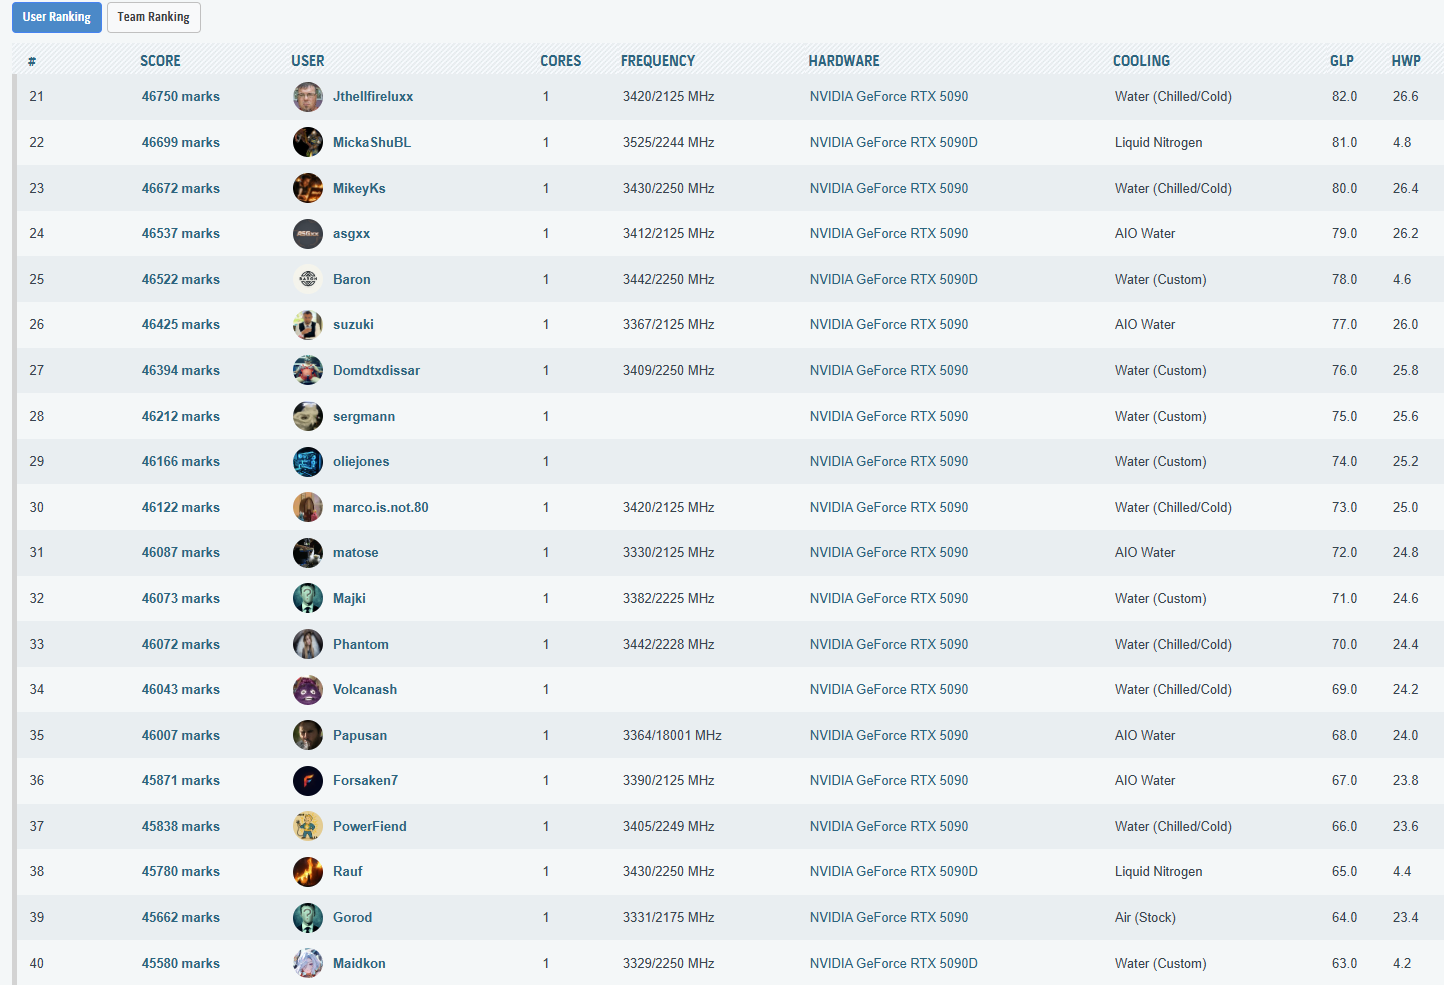Click the SCORE column header
This screenshot has height=985, width=1444.
(160, 61)
